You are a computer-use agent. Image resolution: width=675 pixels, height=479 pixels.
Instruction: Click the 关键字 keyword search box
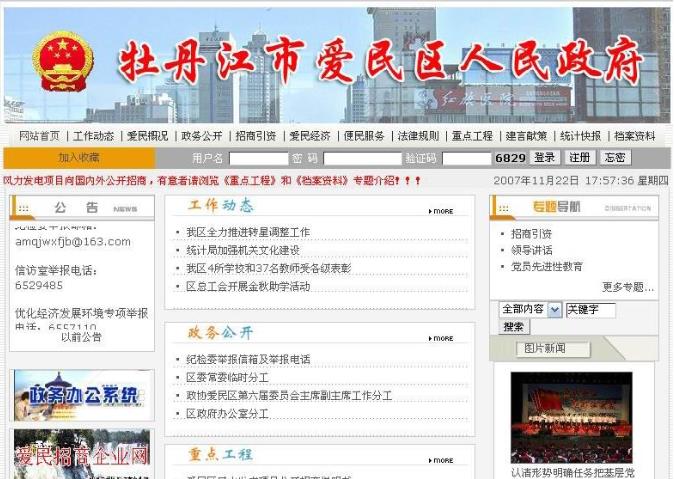[x=590, y=310]
